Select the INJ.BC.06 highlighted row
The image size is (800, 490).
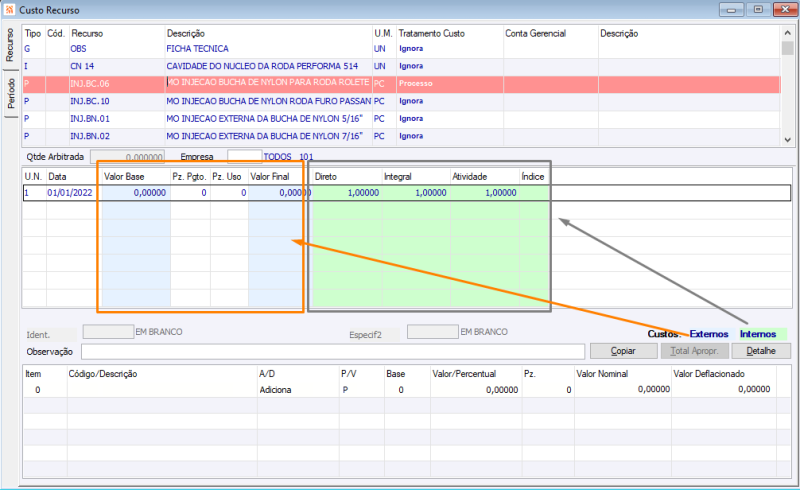pyautogui.click(x=401, y=84)
